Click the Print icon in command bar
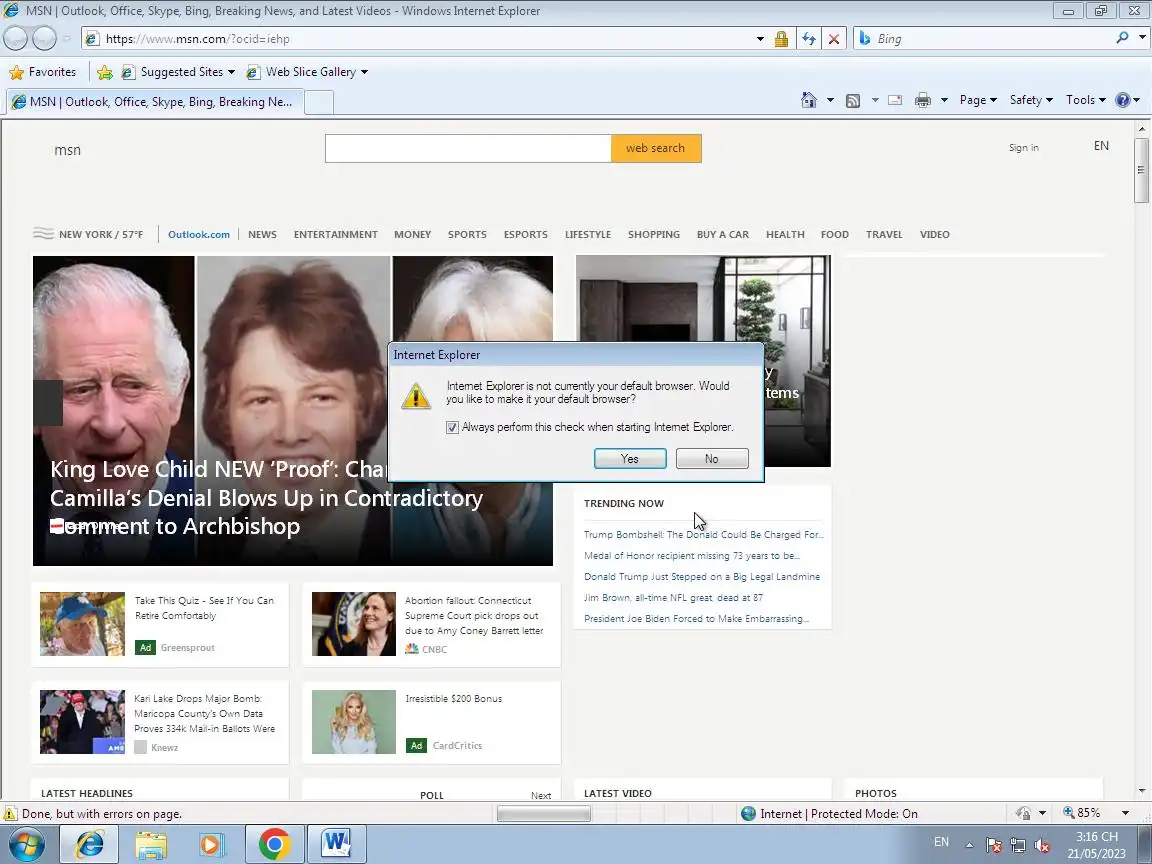This screenshot has width=1152, height=864. 923,101
